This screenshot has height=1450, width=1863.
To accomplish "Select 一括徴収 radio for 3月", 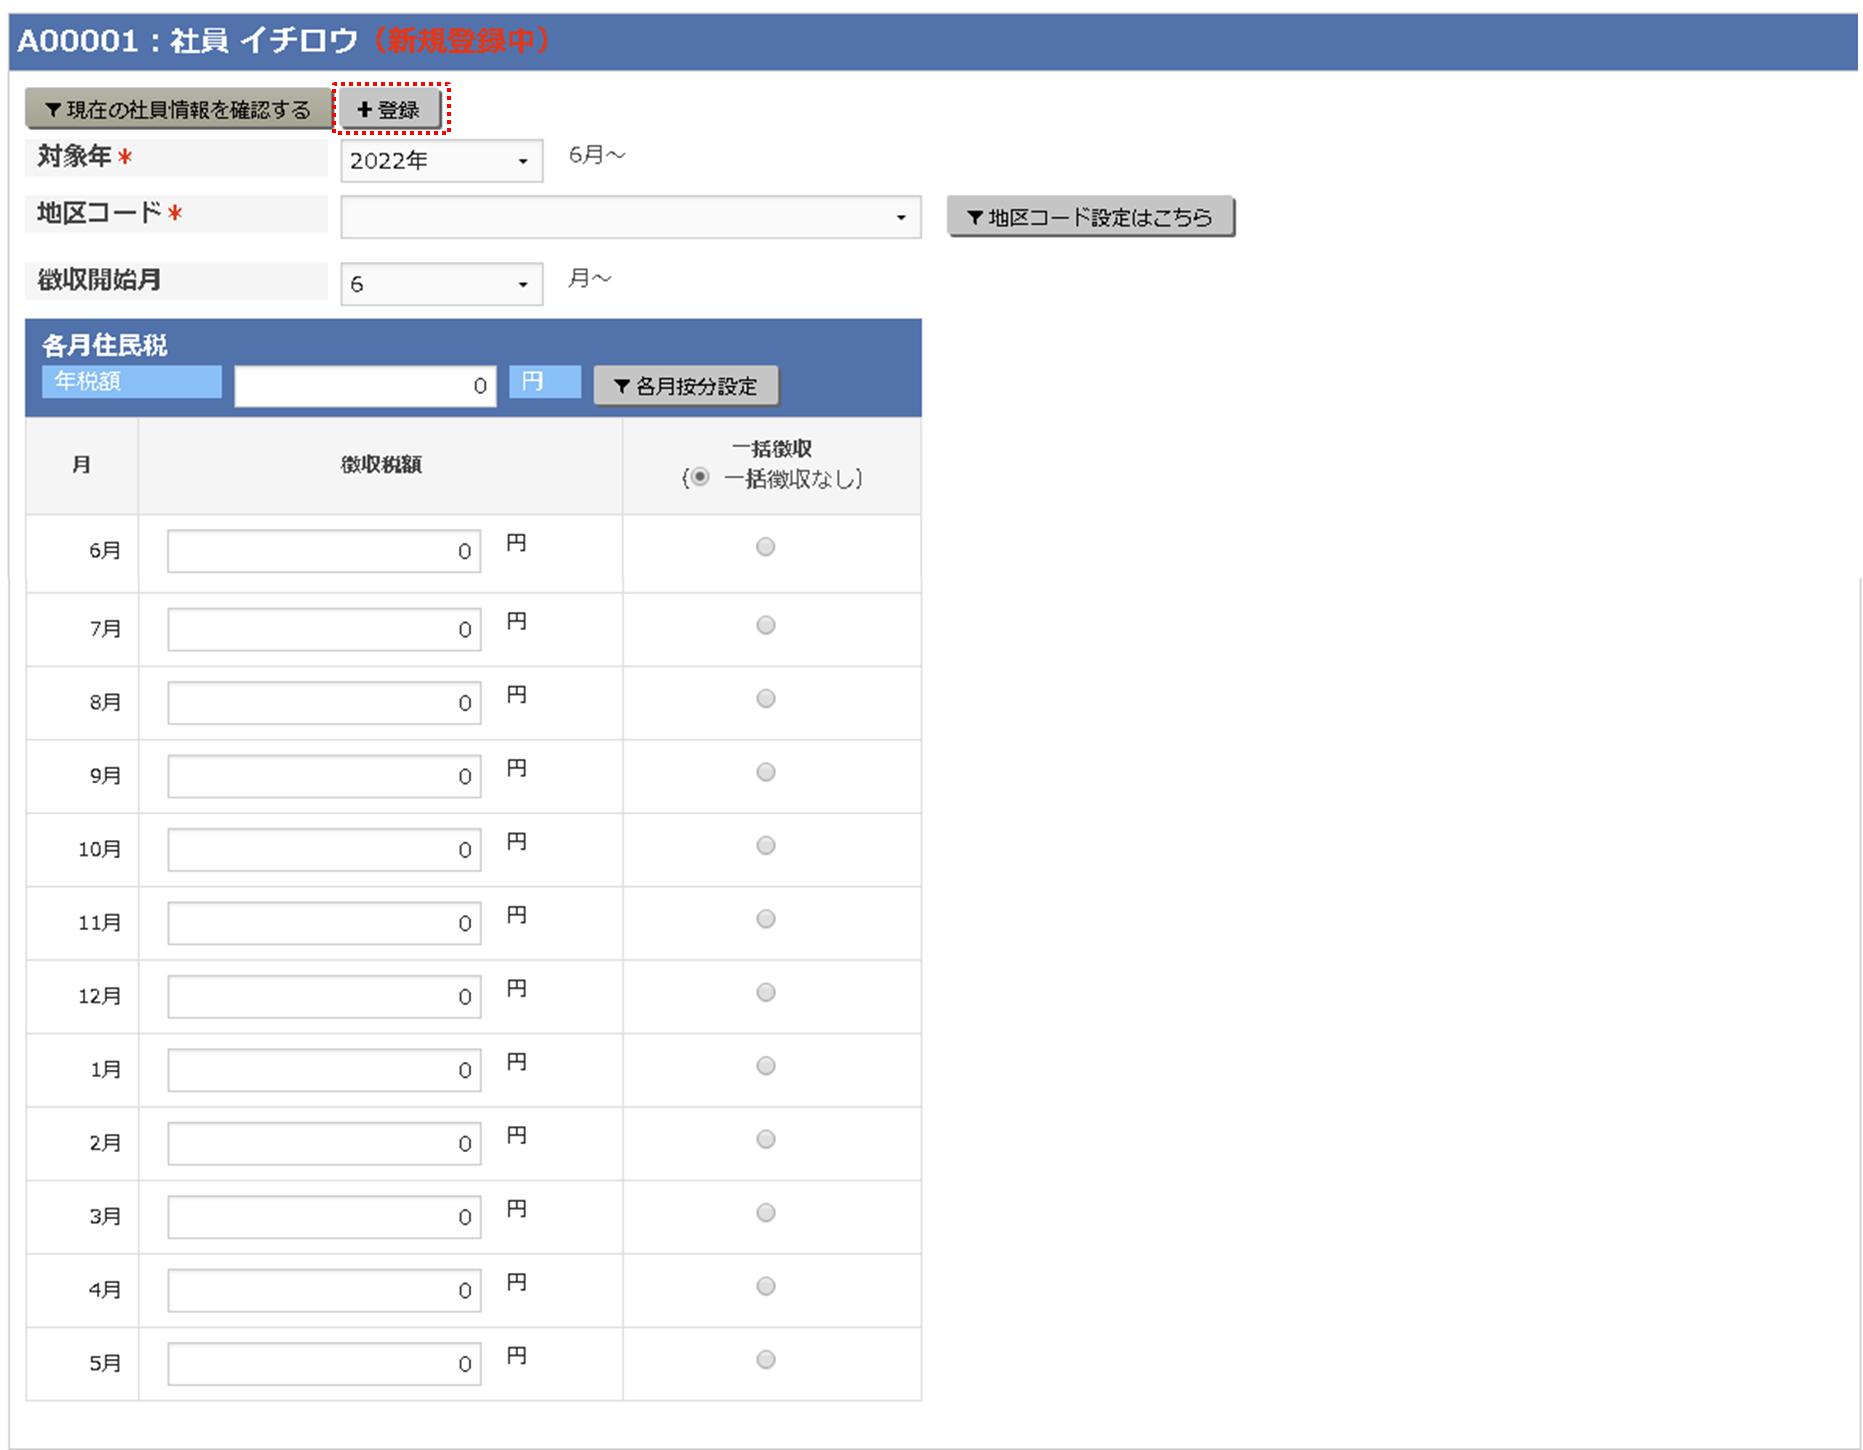I will coord(766,1213).
